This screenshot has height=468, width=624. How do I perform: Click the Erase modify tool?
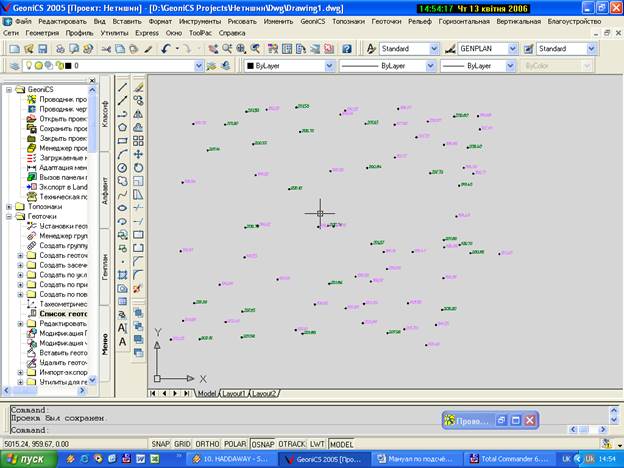(x=138, y=88)
